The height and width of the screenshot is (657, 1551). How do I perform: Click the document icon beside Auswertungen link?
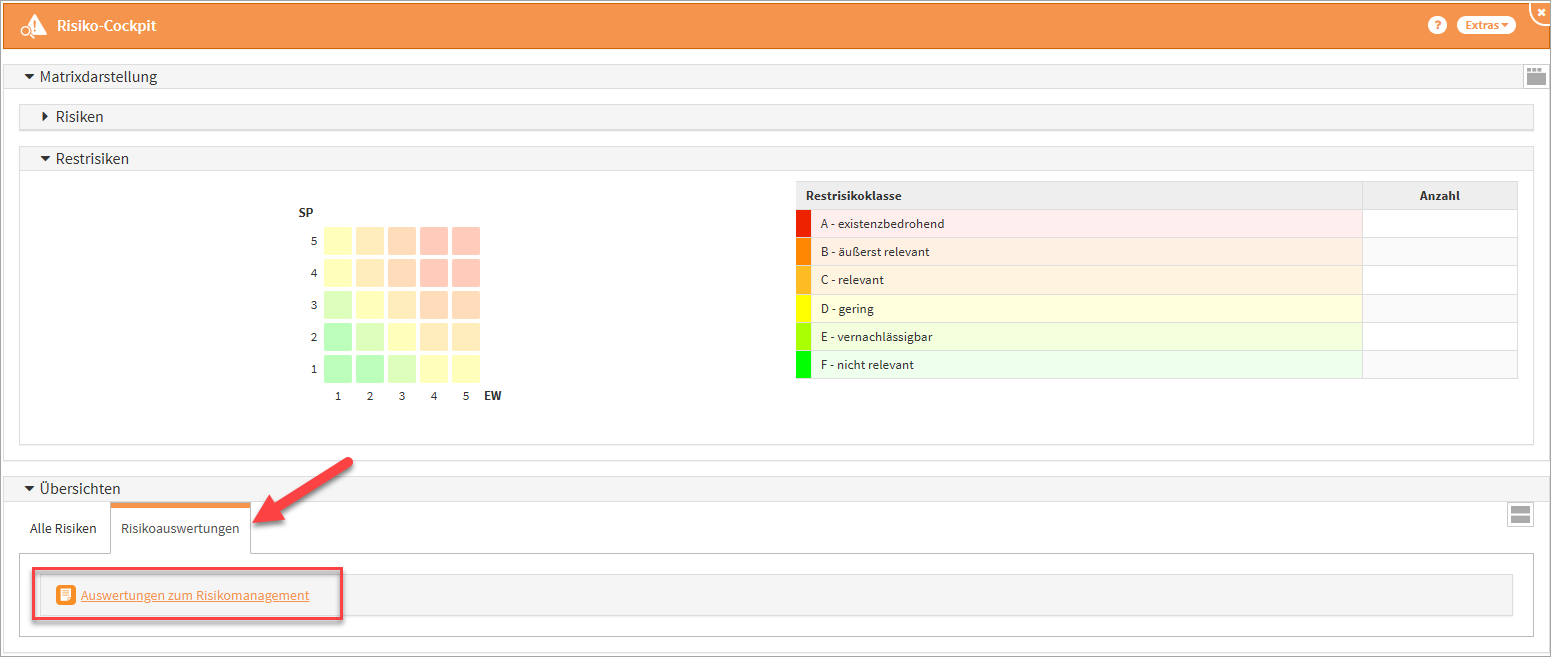[x=66, y=595]
